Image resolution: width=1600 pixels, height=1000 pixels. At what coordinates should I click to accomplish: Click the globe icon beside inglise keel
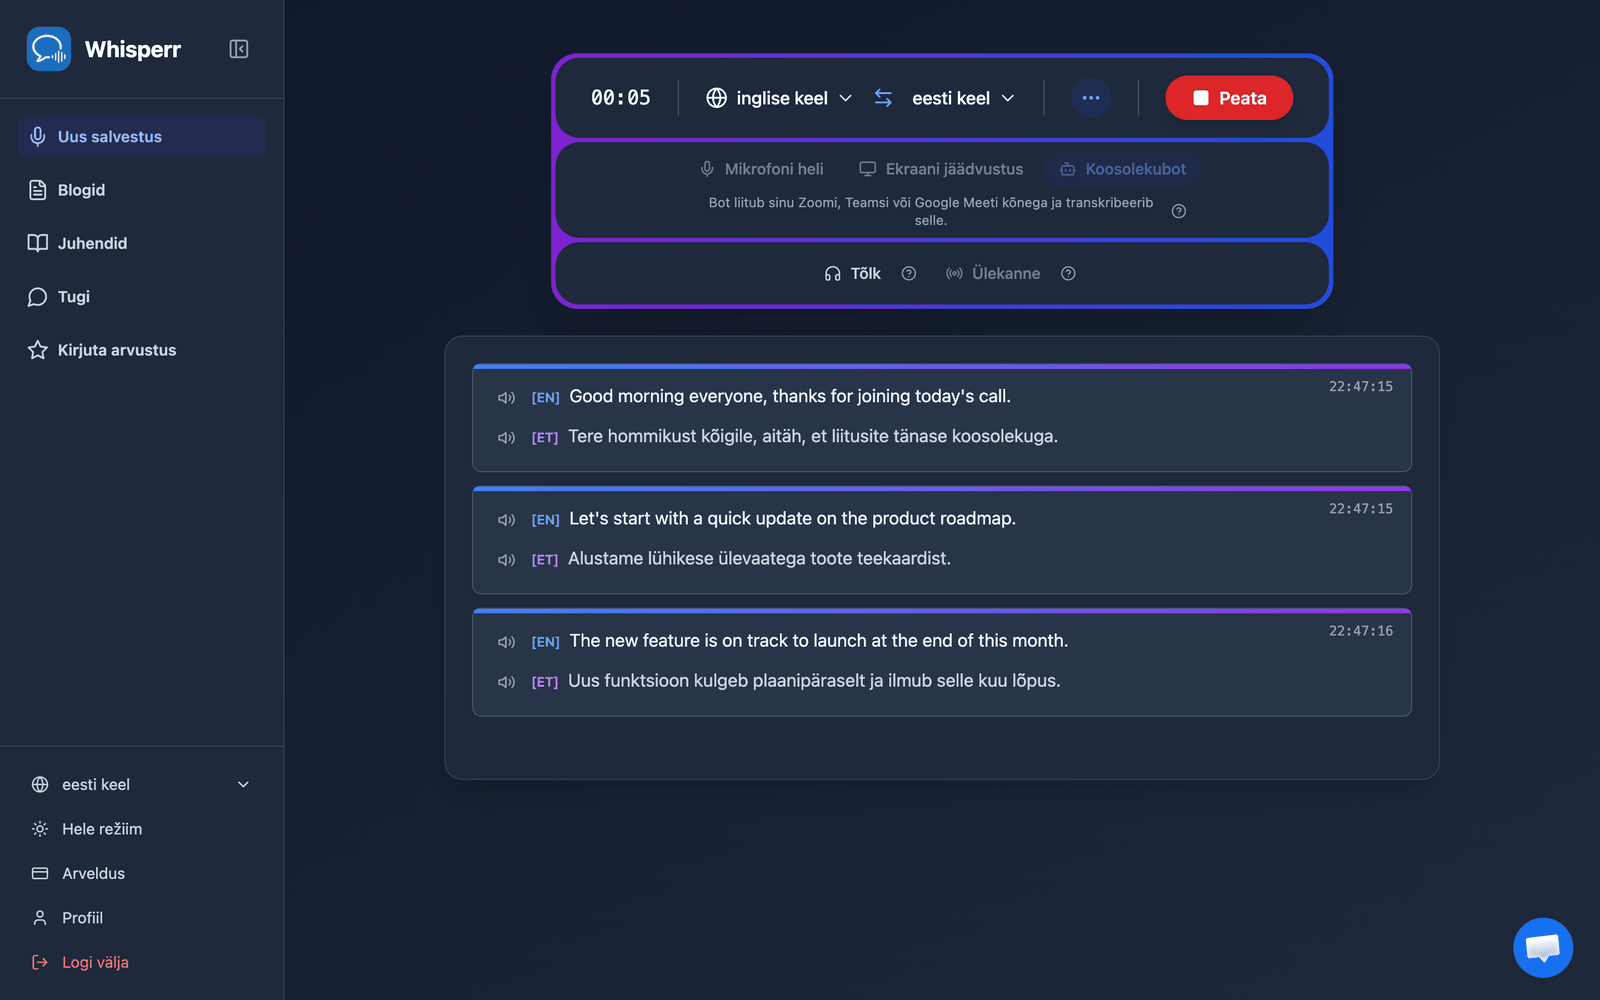716,98
